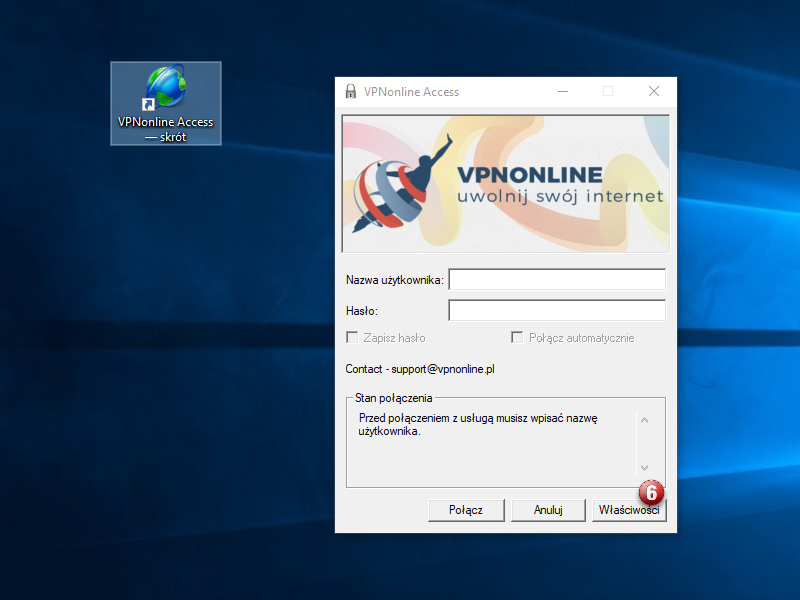Click scroll-up arrow in Stan połączenia box

point(644,420)
